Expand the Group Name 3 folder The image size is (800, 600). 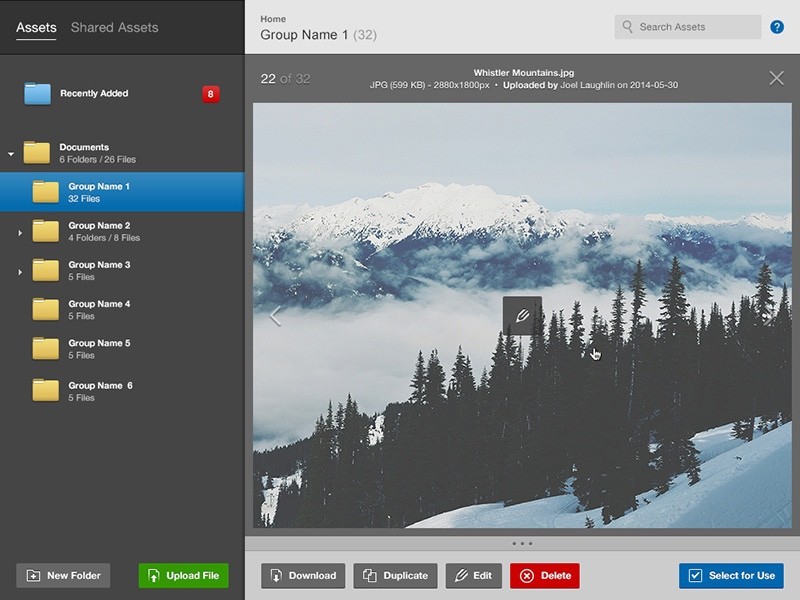[22, 270]
